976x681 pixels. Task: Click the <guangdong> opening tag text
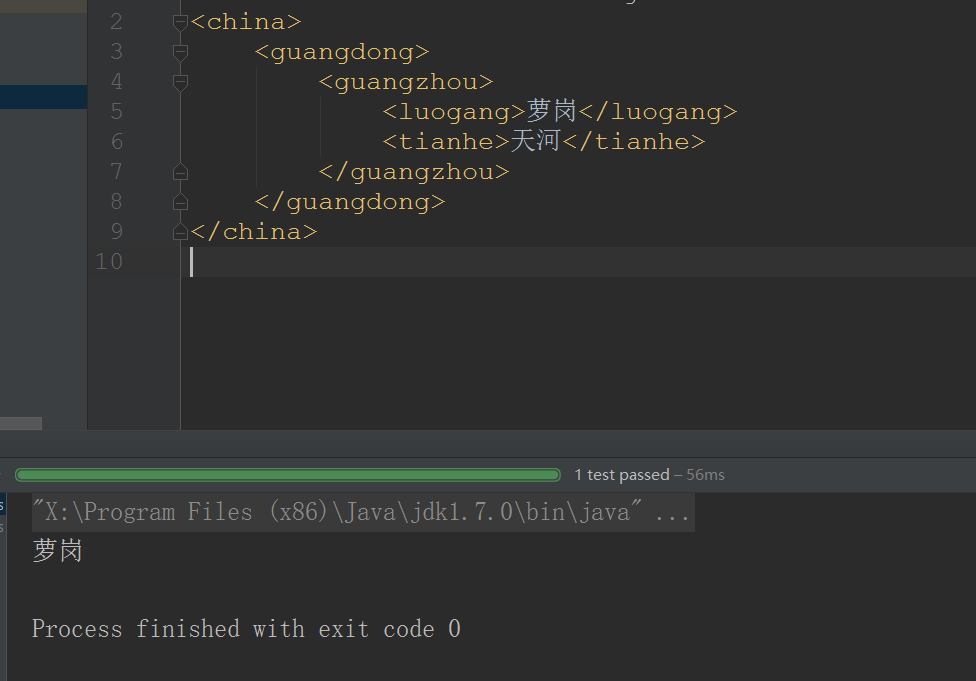tap(342, 52)
